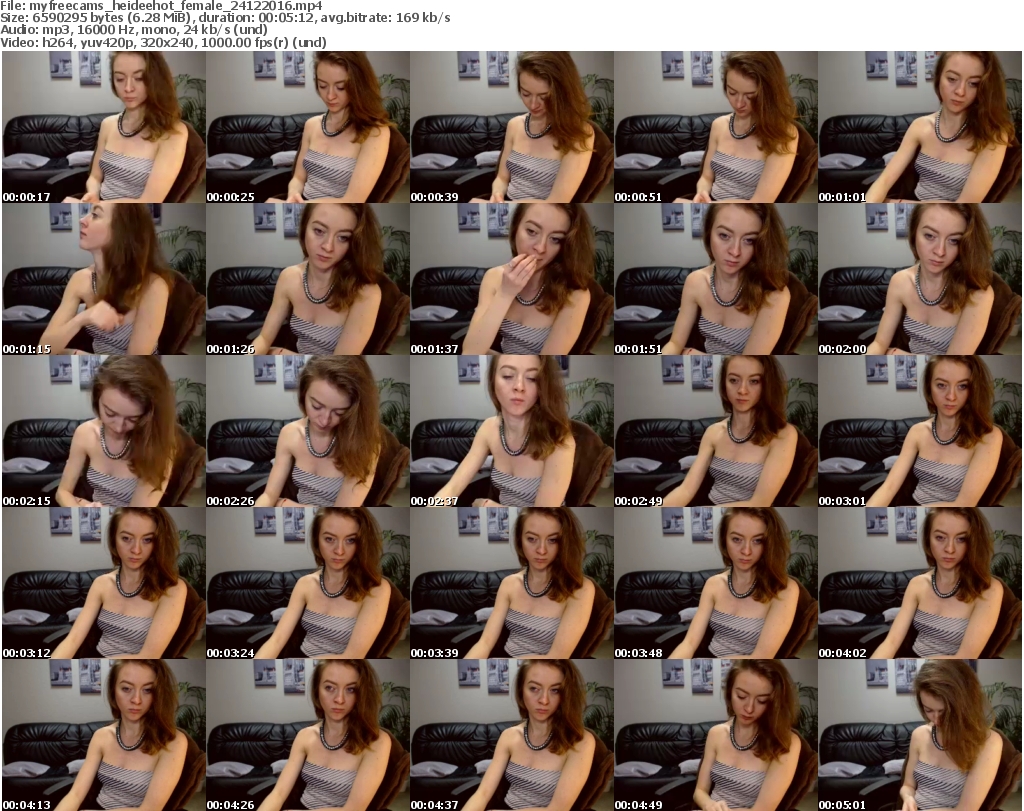Select the thumbnail stamped 00:05:01
This screenshot has width=1024, height=811.
point(920,735)
